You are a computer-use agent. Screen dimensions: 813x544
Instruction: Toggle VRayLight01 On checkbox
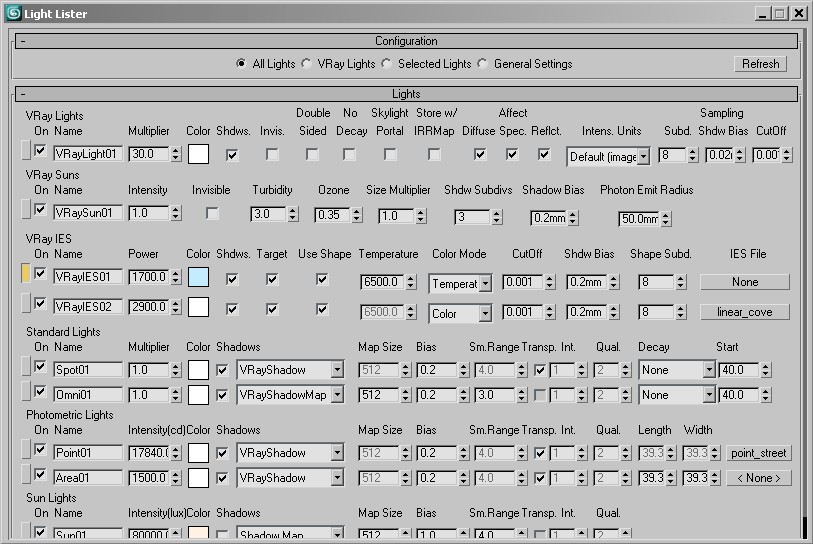point(40,151)
